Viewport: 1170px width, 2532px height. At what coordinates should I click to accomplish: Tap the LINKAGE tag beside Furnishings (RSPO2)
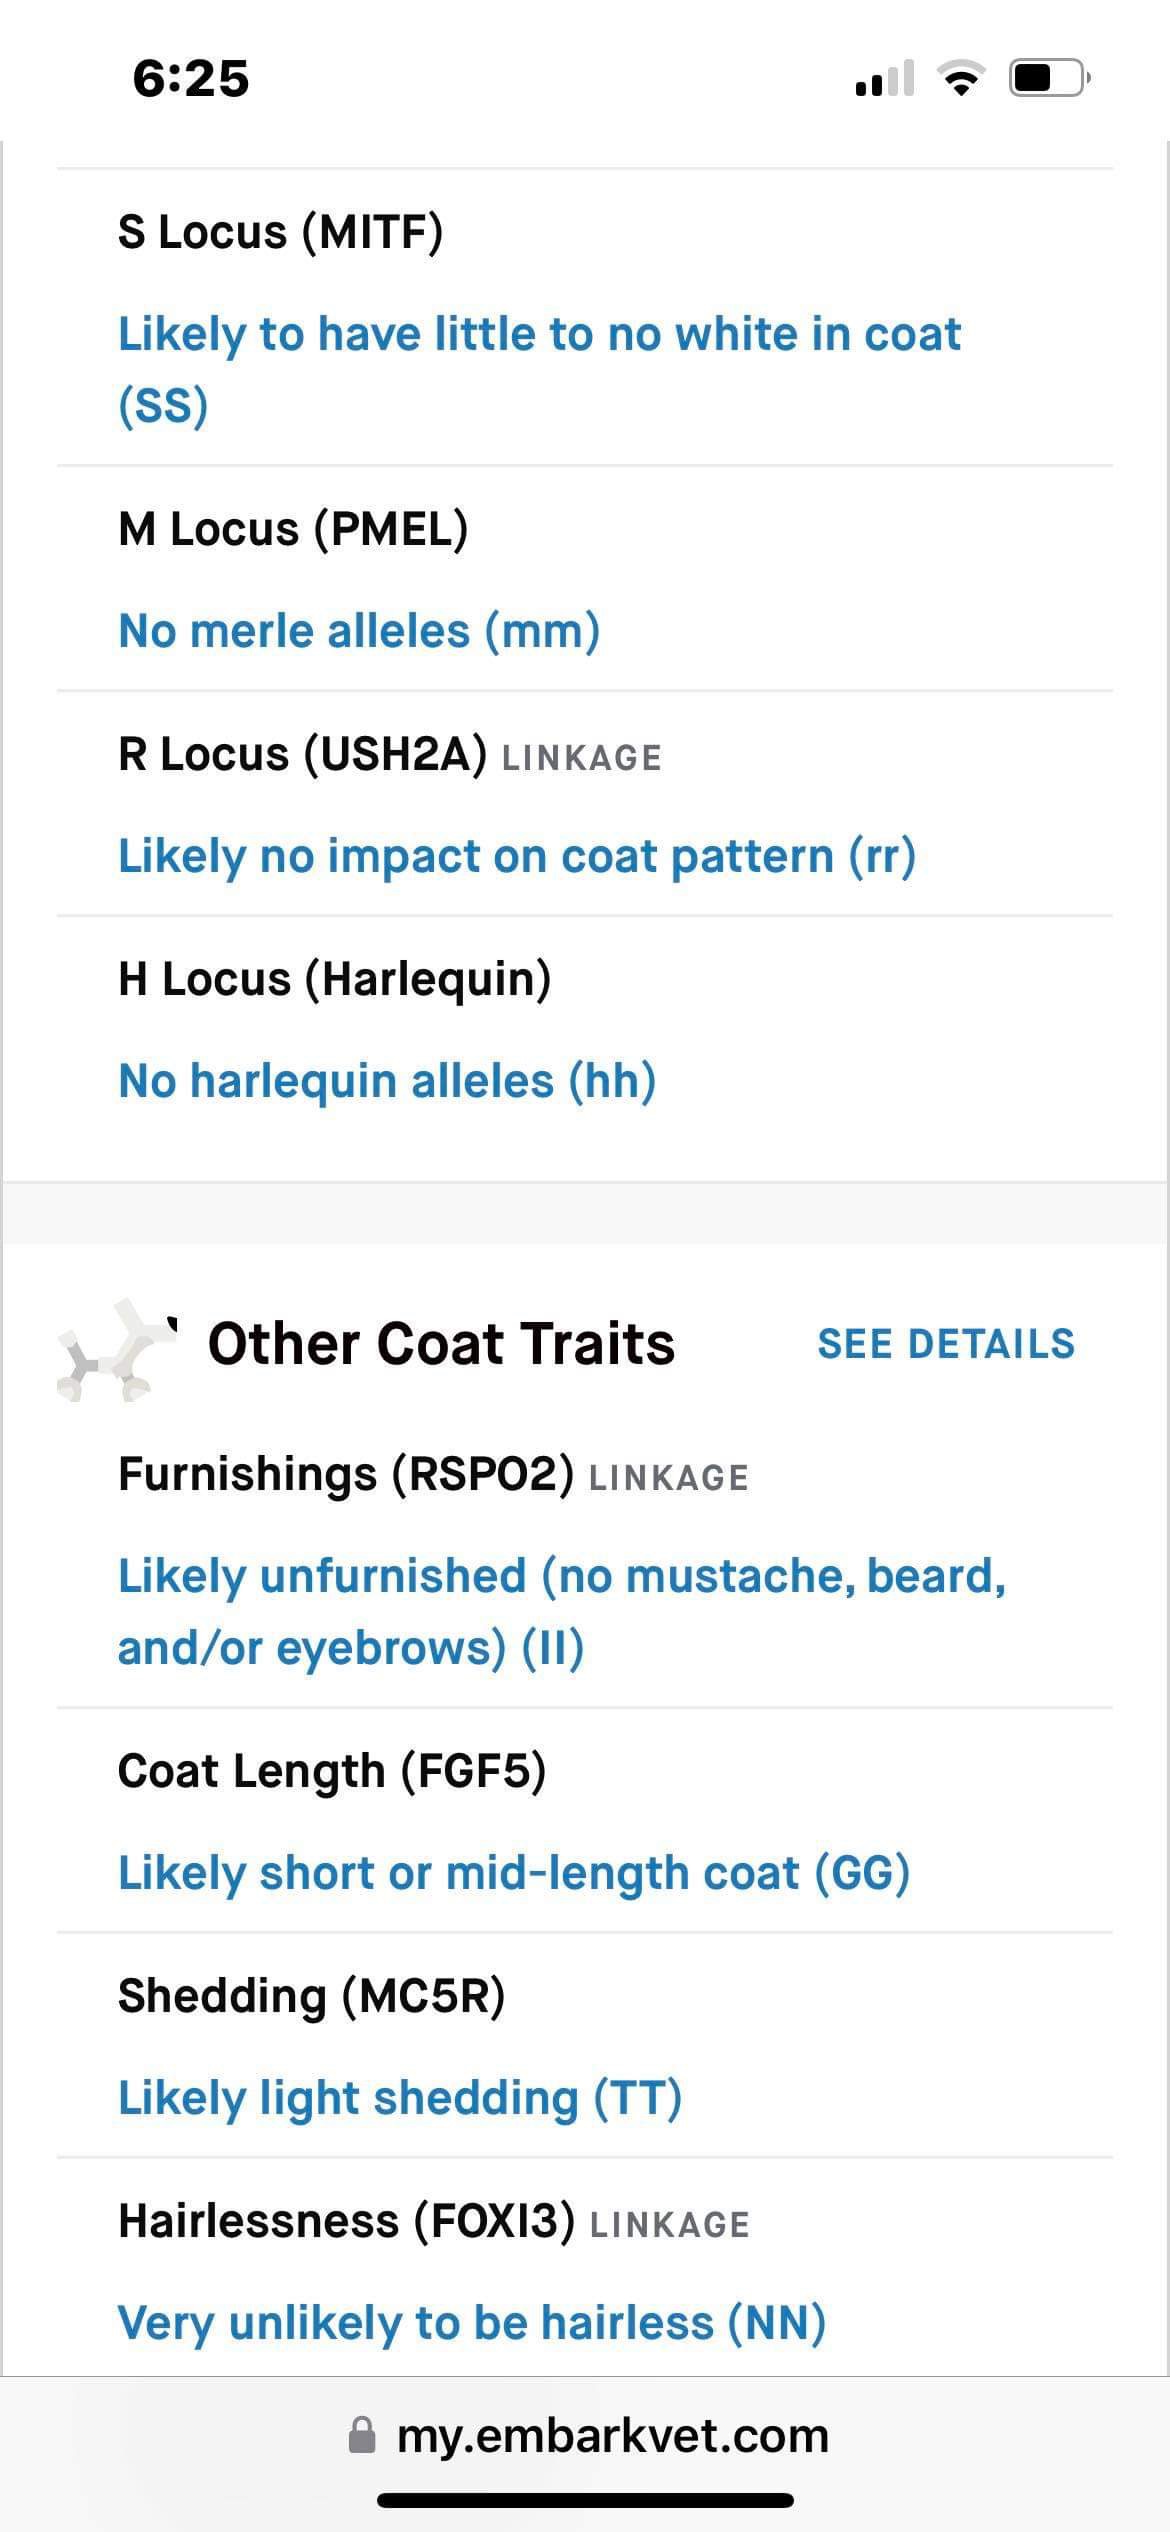click(668, 1478)
